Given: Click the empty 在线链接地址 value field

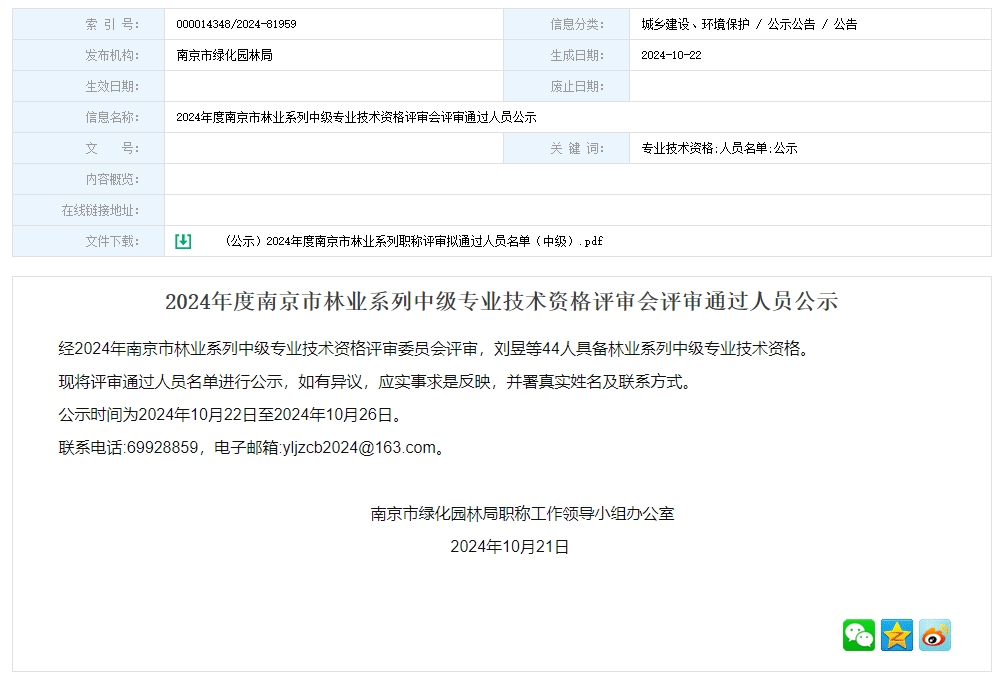Looking at the screenshot, I should pos(577,210).
